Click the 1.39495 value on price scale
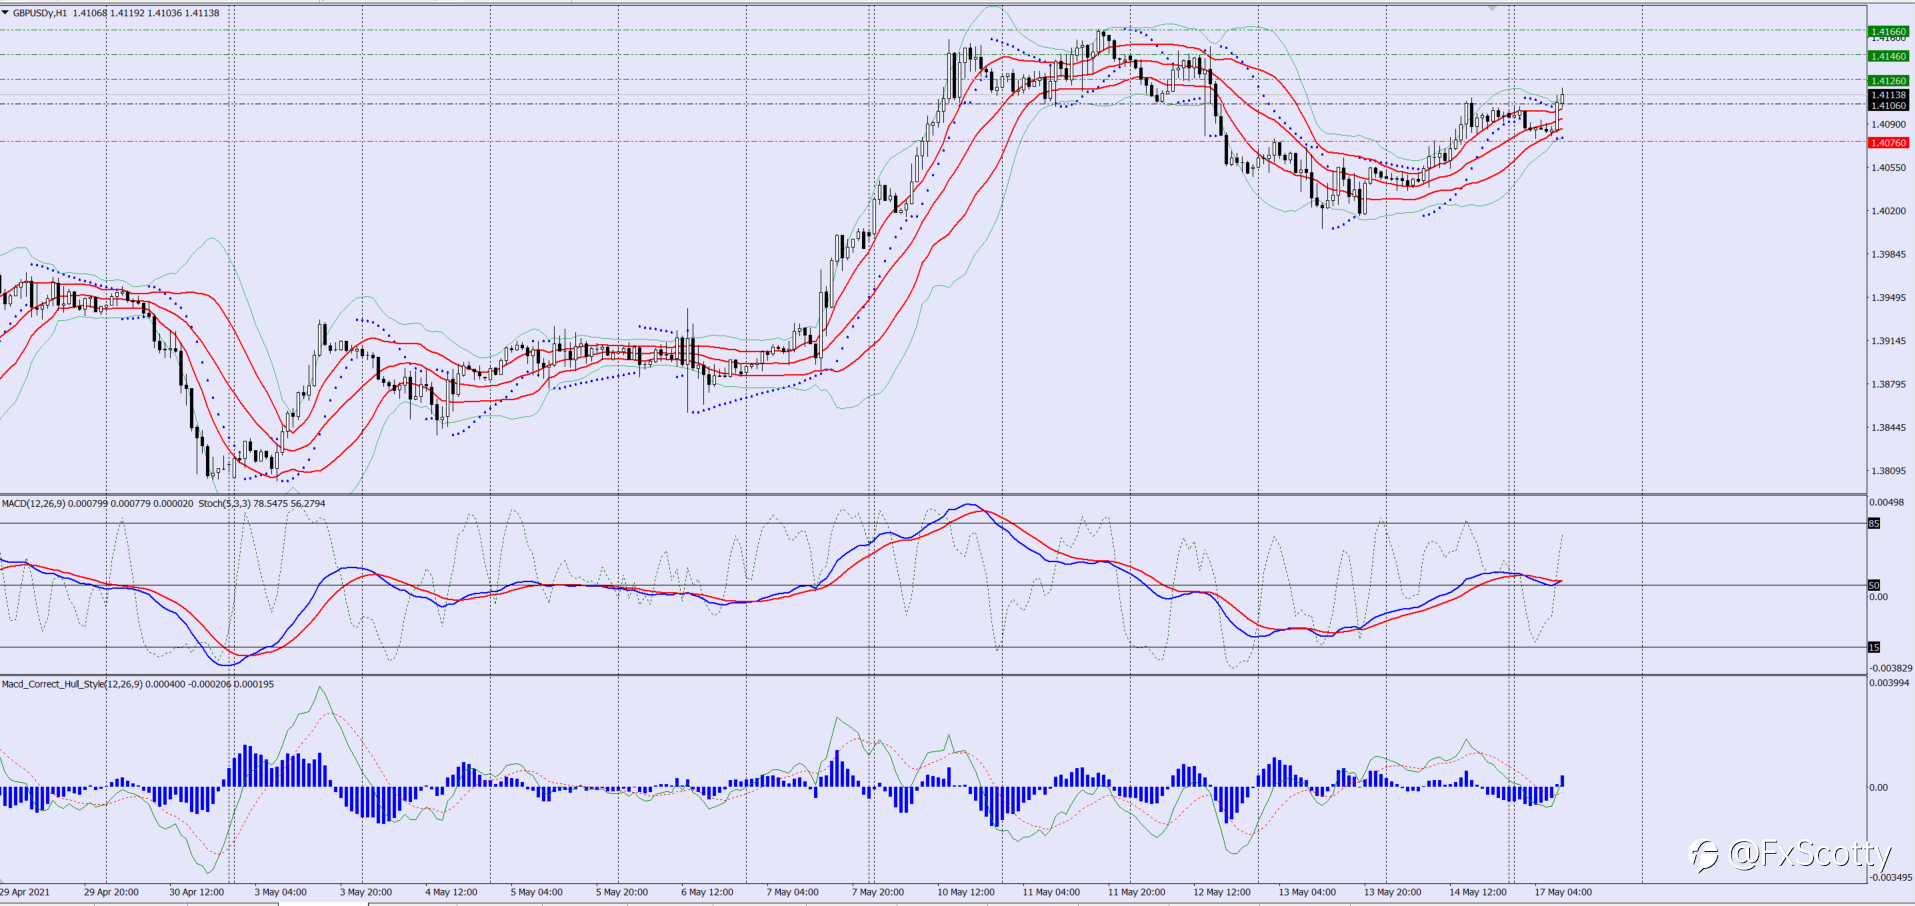1915x906 pixels. [x=1889, y=298]
